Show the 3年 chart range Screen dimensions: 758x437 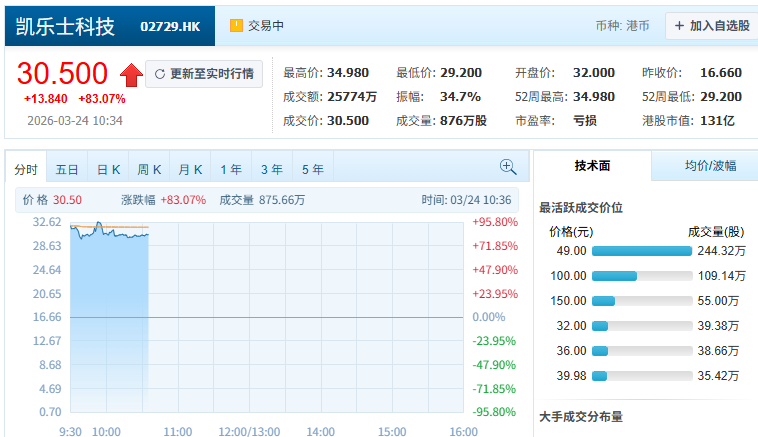[272, 170]
